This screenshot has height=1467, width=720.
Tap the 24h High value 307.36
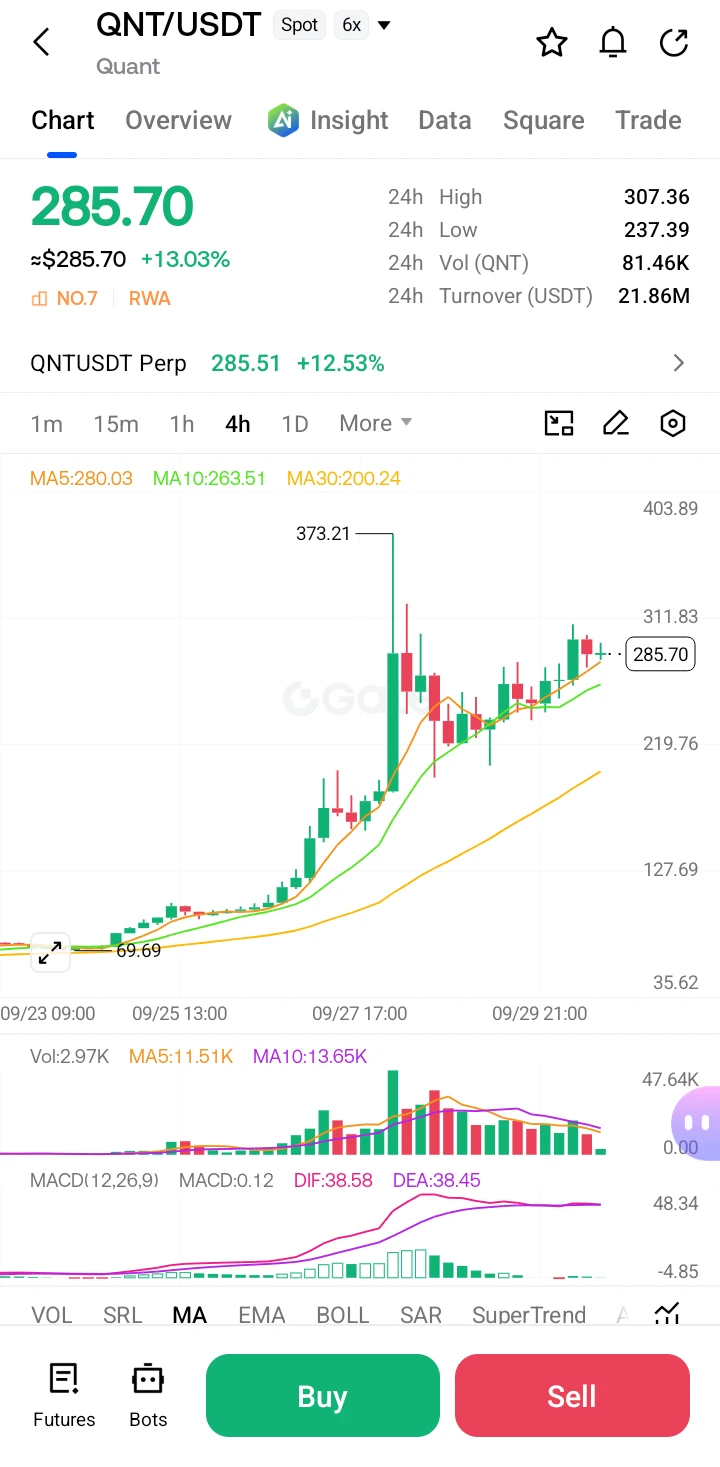point(657,197)
